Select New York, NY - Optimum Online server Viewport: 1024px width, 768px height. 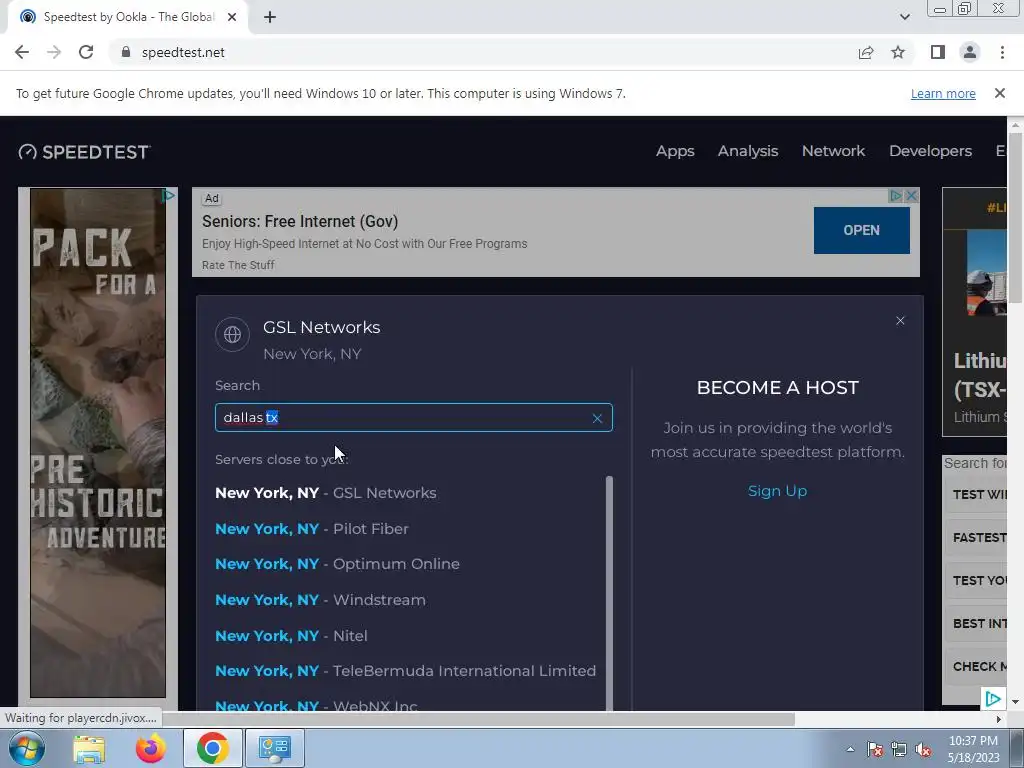coord(337,564)
